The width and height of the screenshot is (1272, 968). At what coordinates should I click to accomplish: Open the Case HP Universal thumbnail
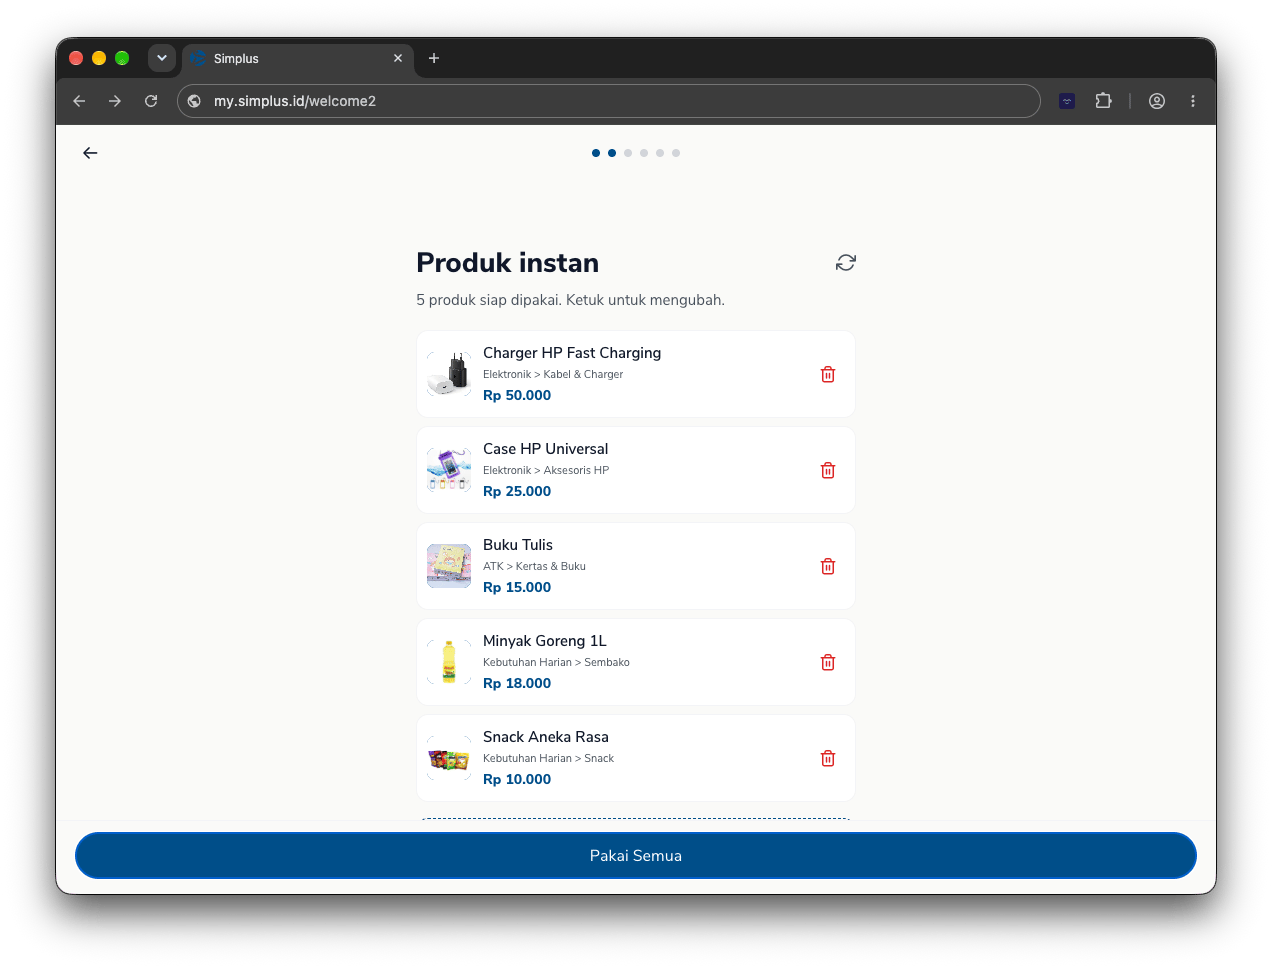click(x=449, y=470)
